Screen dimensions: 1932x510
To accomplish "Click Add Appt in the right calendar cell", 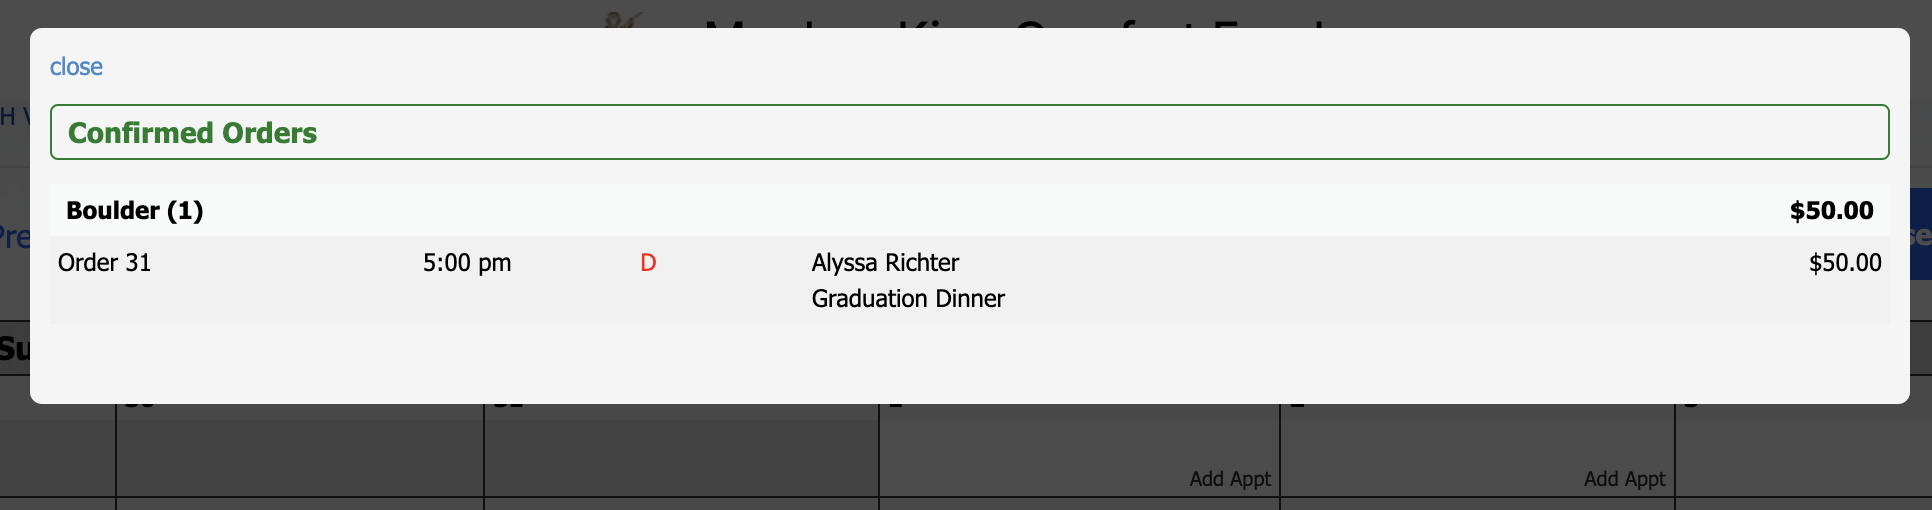I will pos(1624,479).
